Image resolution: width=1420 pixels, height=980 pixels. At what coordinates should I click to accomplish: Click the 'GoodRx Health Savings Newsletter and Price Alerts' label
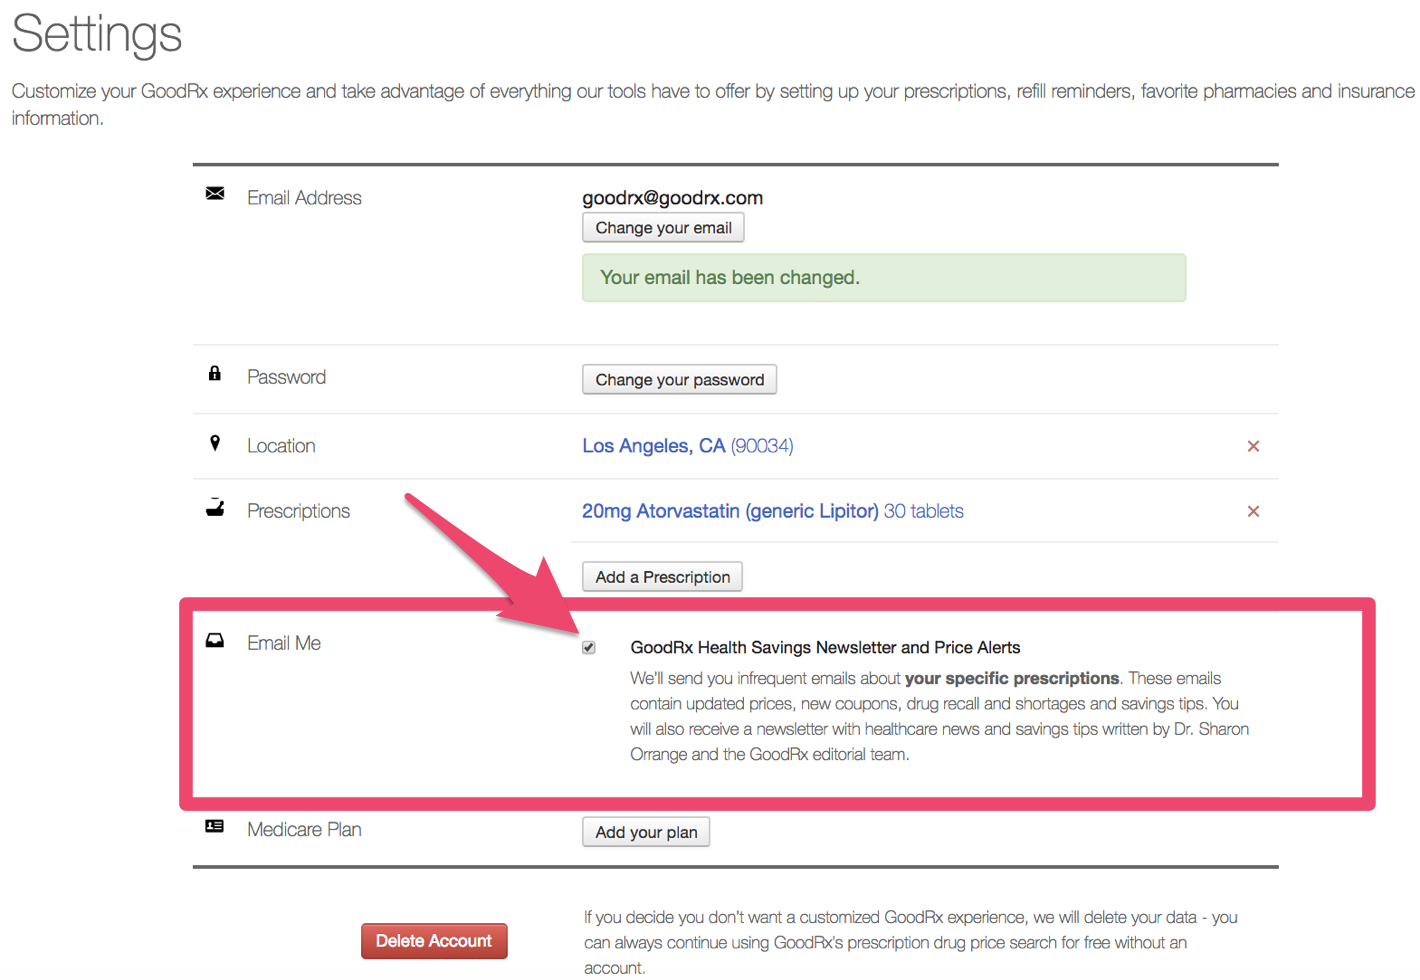pos(825,648)
